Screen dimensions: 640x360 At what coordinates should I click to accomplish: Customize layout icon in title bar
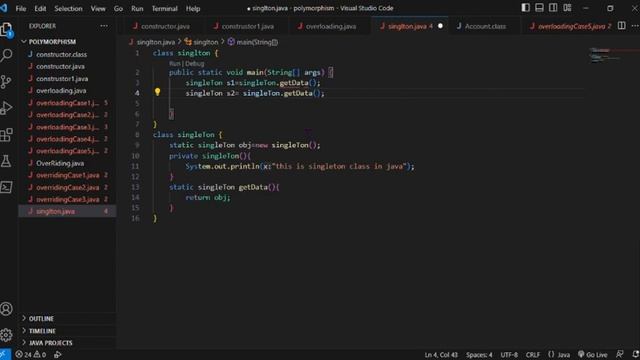click(x=567, y=8)
